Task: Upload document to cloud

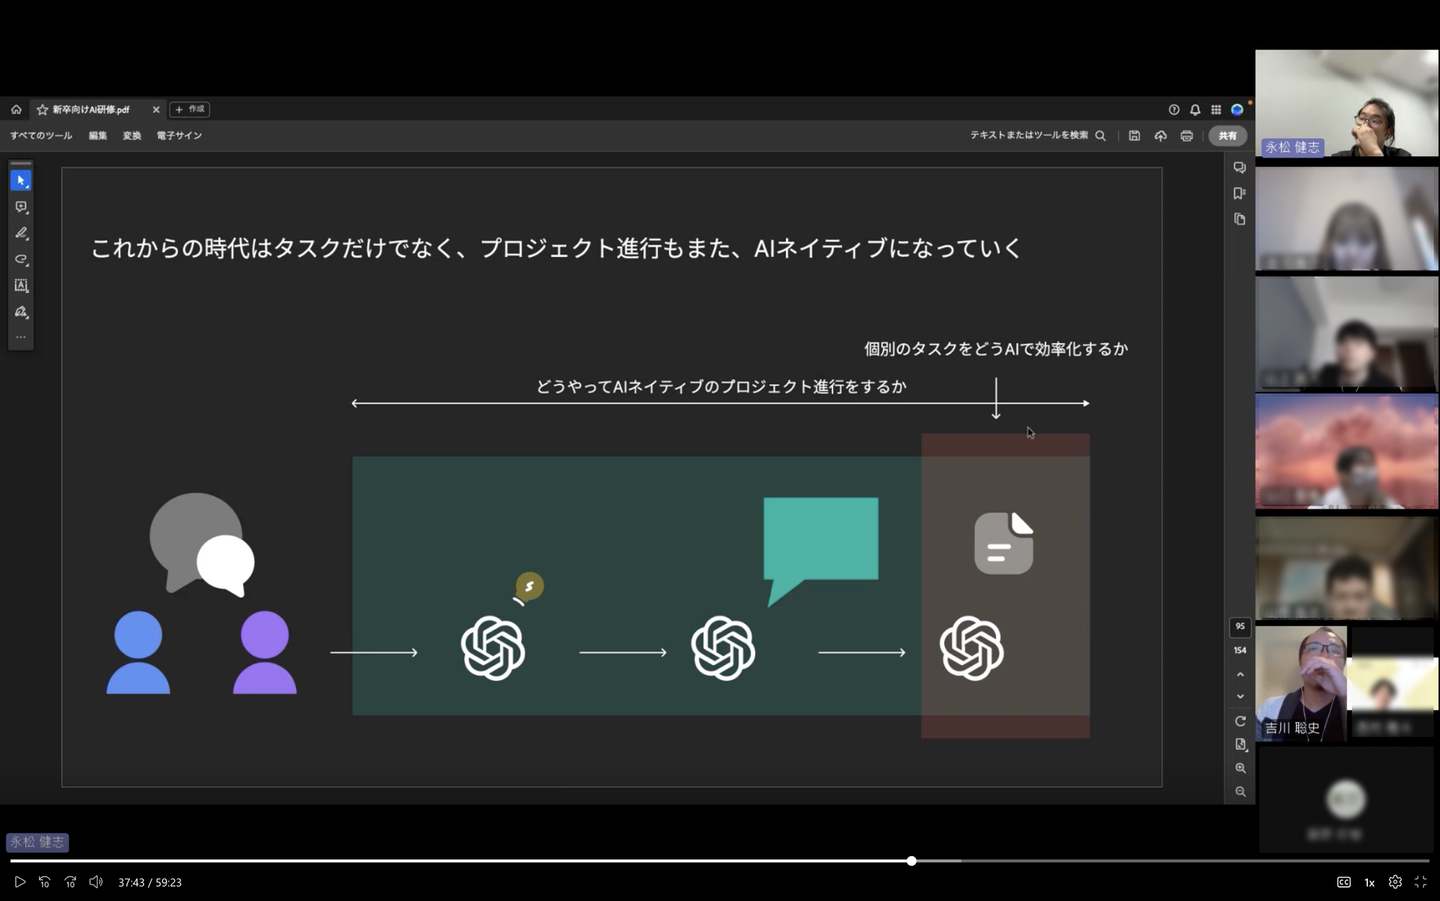Action: click(x=1160, y=136)
